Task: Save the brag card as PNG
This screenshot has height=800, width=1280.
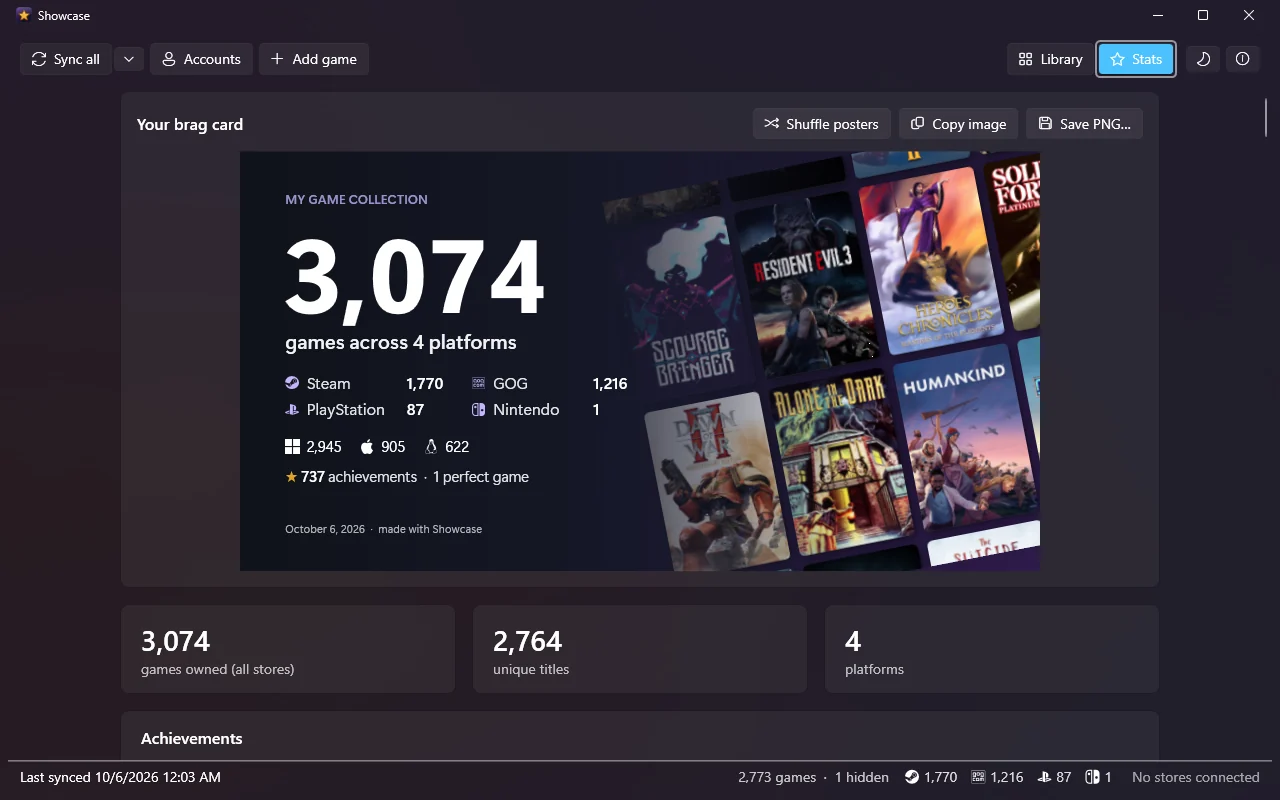Action: point(1084,124)
